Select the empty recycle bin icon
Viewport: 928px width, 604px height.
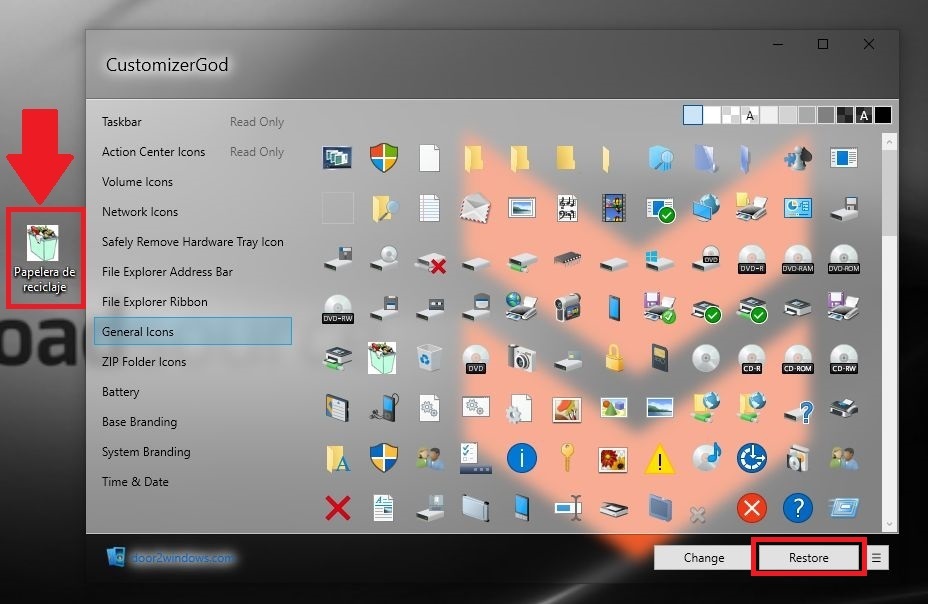click(428, 358)
